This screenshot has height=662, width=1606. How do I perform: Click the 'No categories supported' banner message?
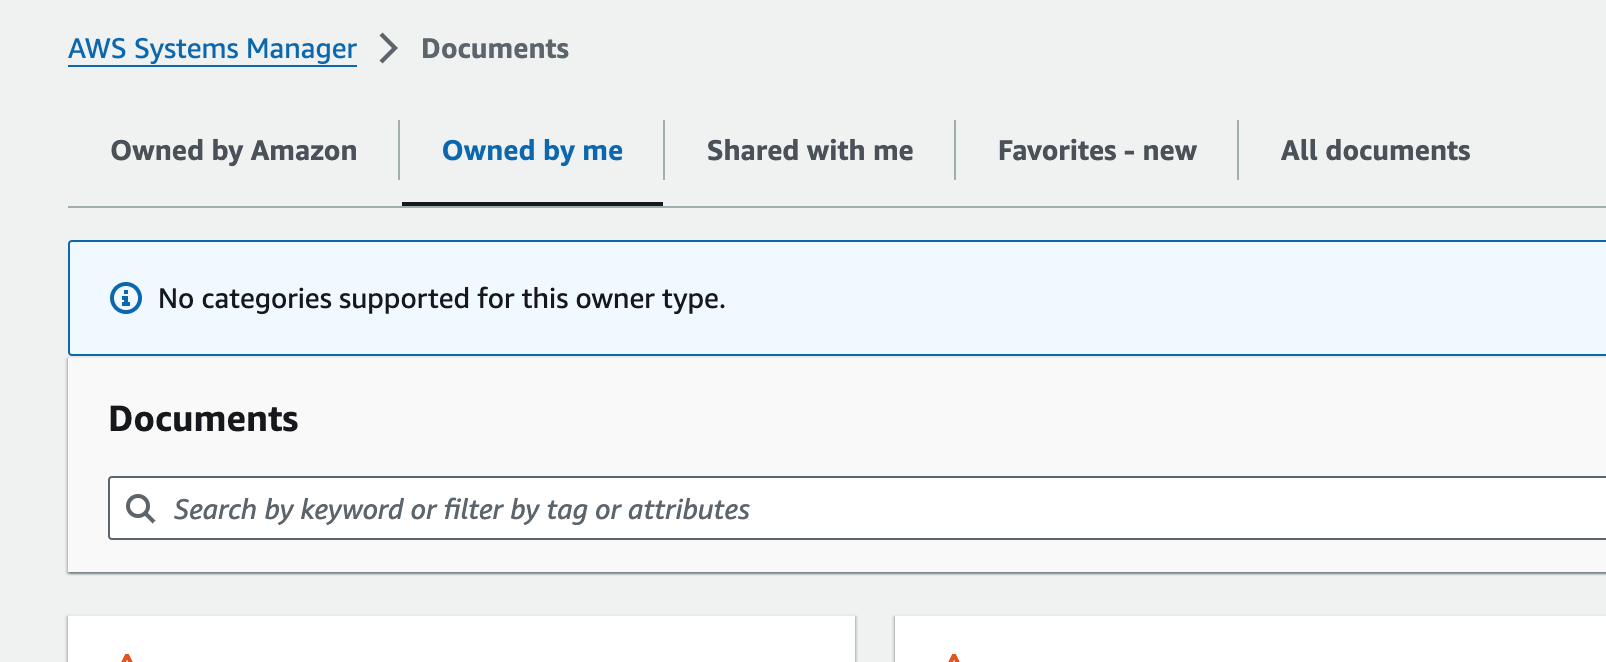point(442,298)
